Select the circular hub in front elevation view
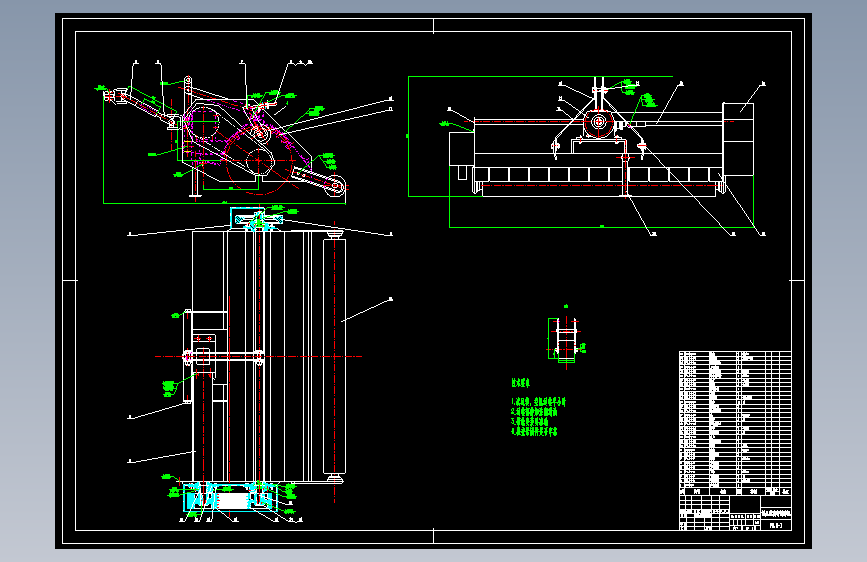Viewport: 867px width, 562px height. pos(598,122)
